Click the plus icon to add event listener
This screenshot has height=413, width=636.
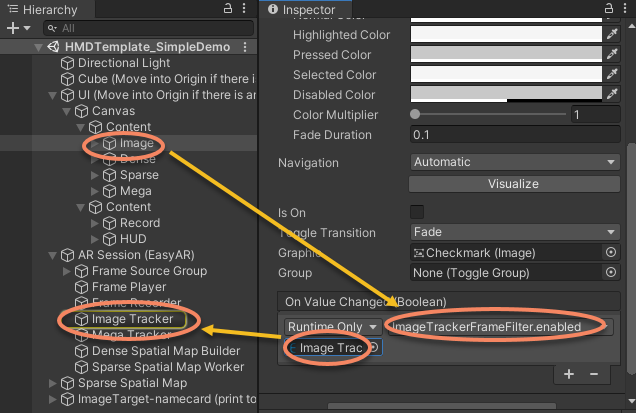click(569, 374)
